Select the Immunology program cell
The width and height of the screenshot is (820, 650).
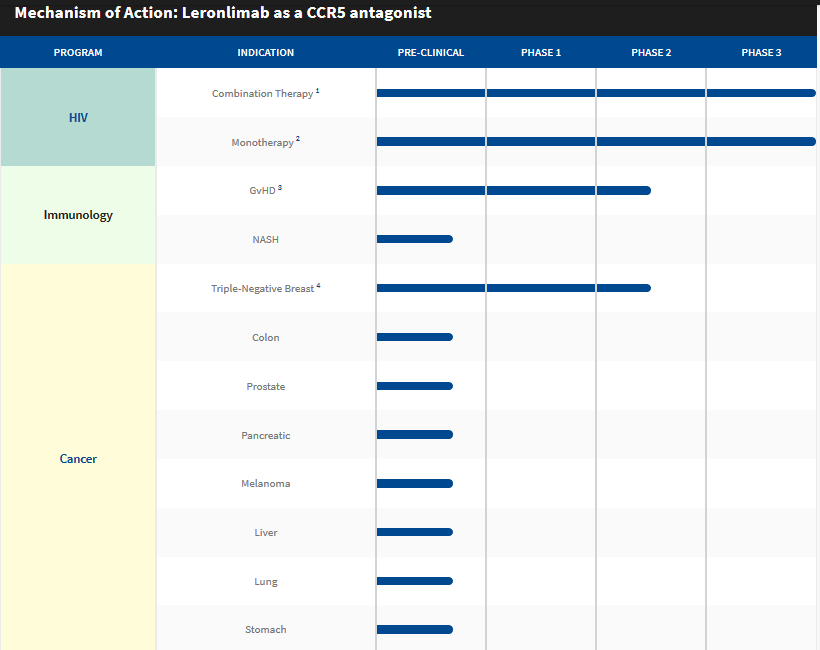click(x=78, y=215)
